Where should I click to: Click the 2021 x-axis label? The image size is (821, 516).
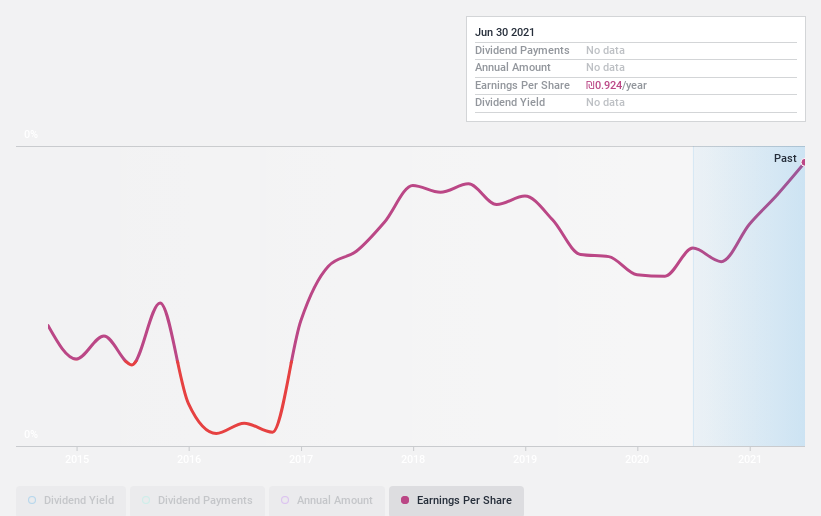point(750,459)
